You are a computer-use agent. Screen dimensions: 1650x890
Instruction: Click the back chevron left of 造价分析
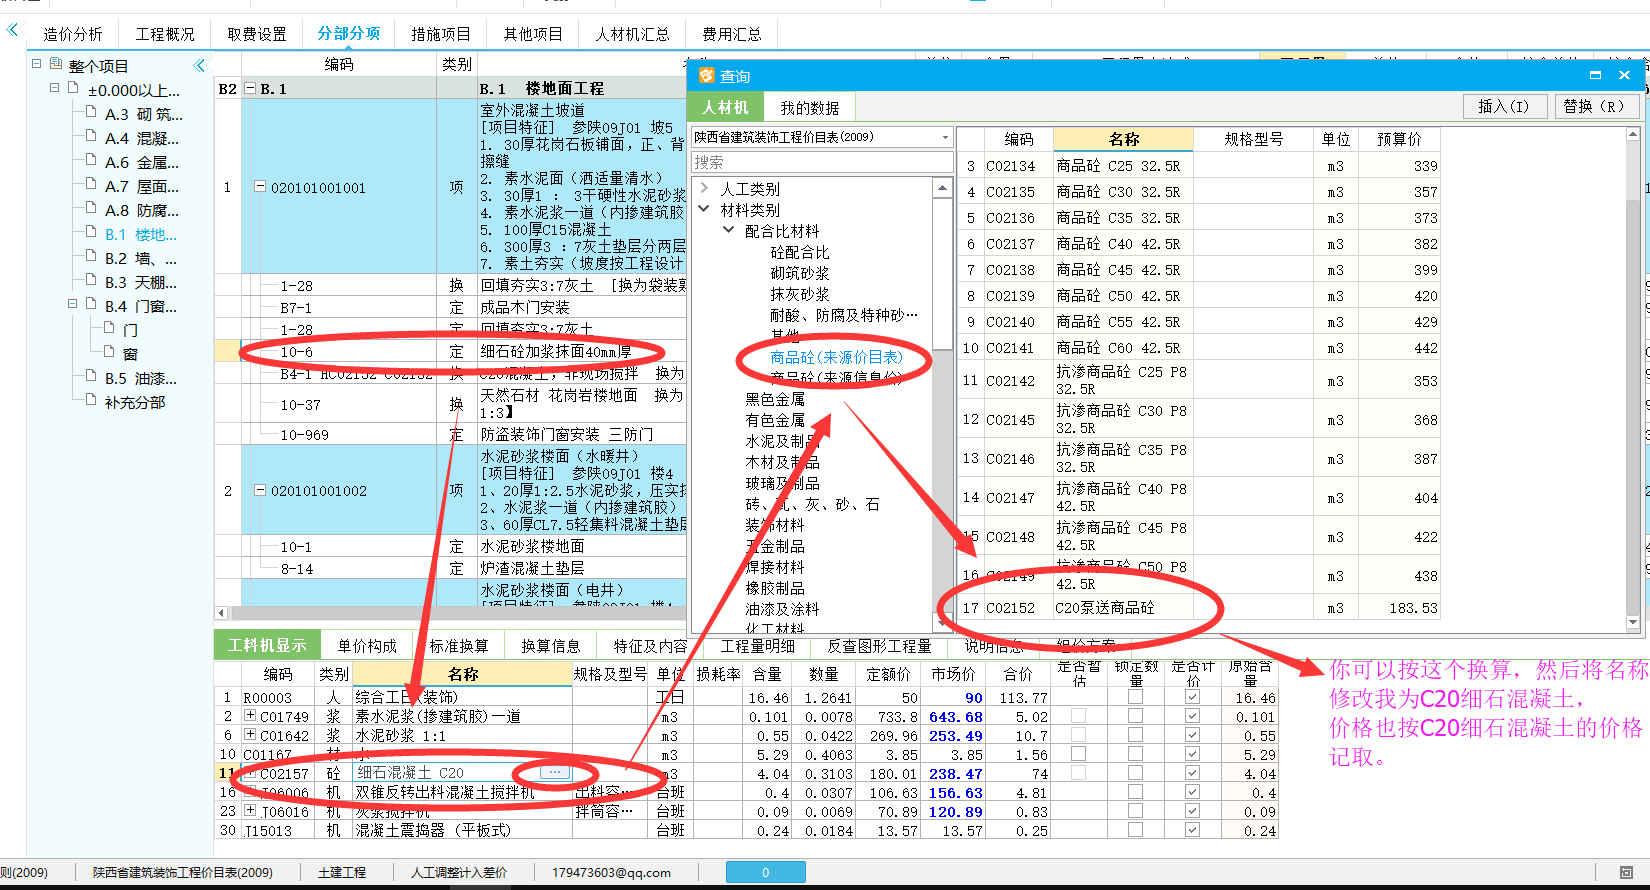12,30
